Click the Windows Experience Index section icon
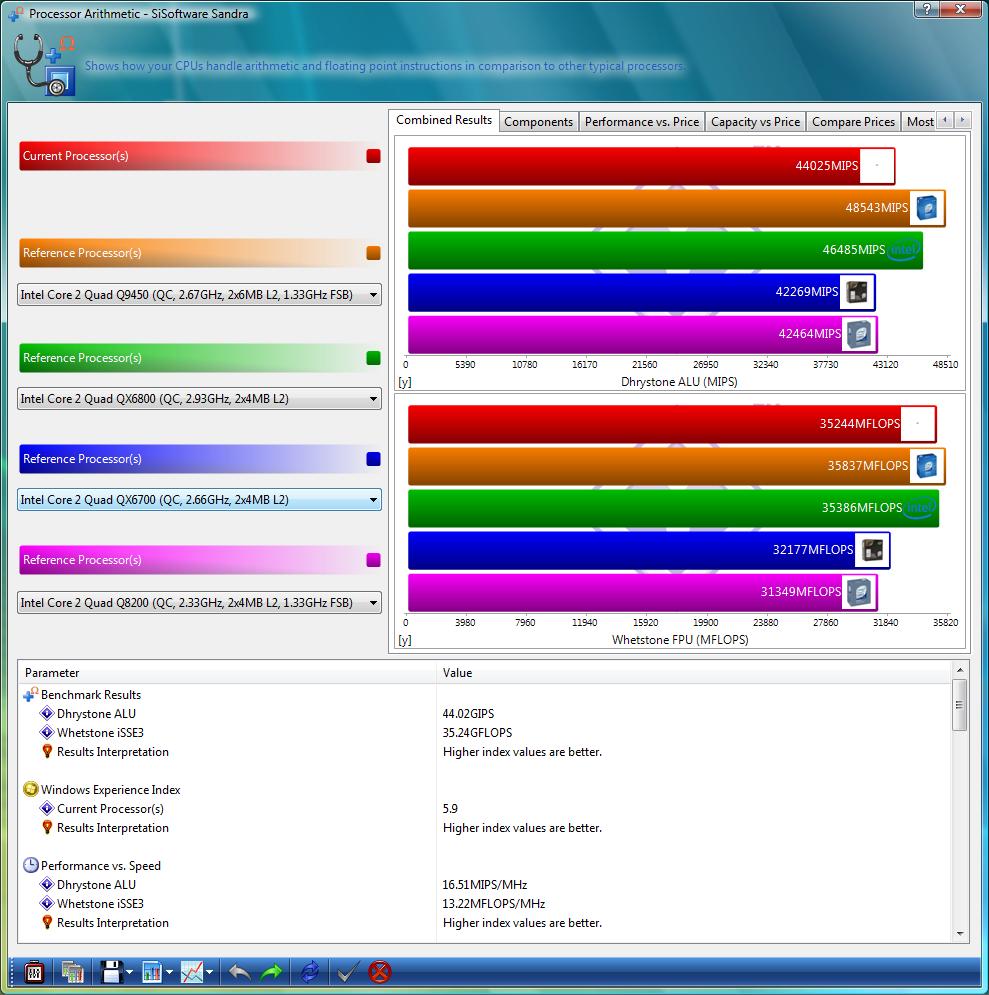Image resolution: width=989 pixels, height=995 pixels. [30, 789]
